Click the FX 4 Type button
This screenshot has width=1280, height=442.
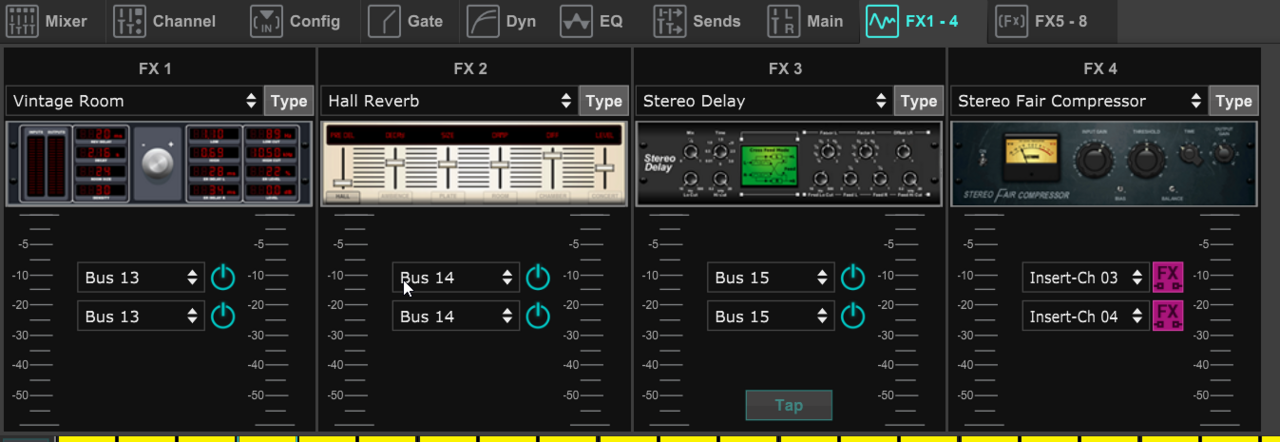pos(1234,101)
